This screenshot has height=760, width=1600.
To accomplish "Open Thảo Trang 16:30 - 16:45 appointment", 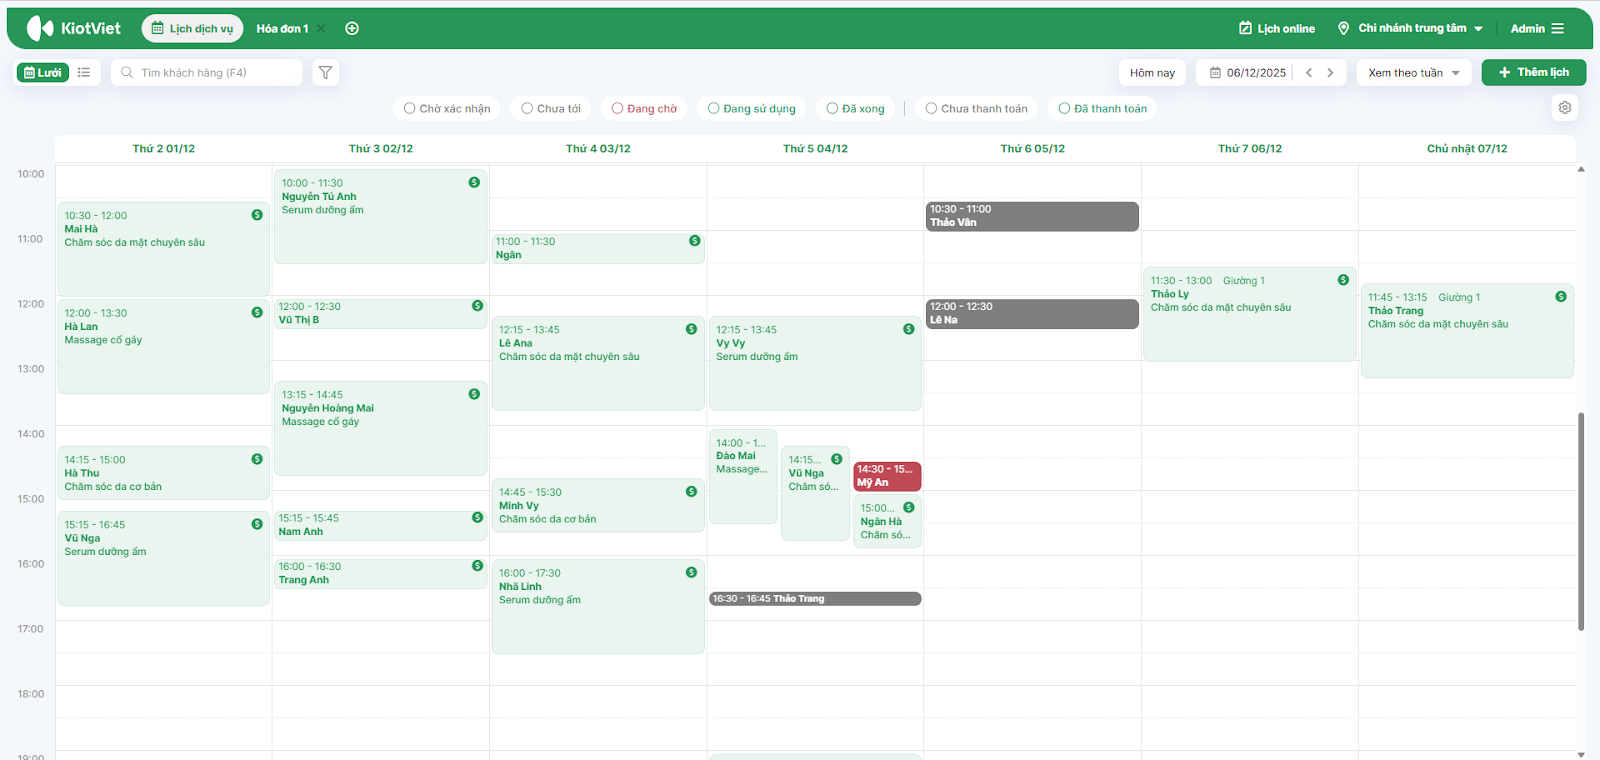I will (x=815, y=599).
